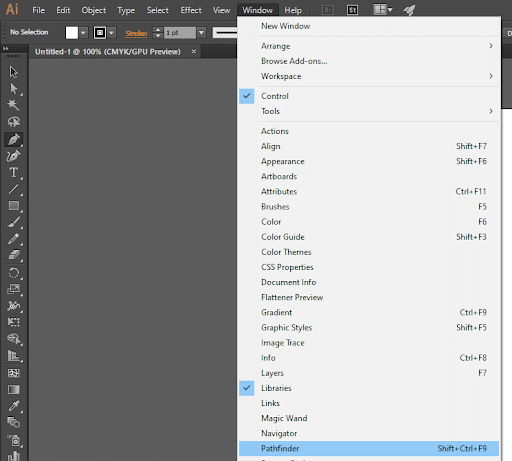Click the orange Stroke link
This screenshot has height=461, width=512.
pyautogui.click(x=136, y=33)
